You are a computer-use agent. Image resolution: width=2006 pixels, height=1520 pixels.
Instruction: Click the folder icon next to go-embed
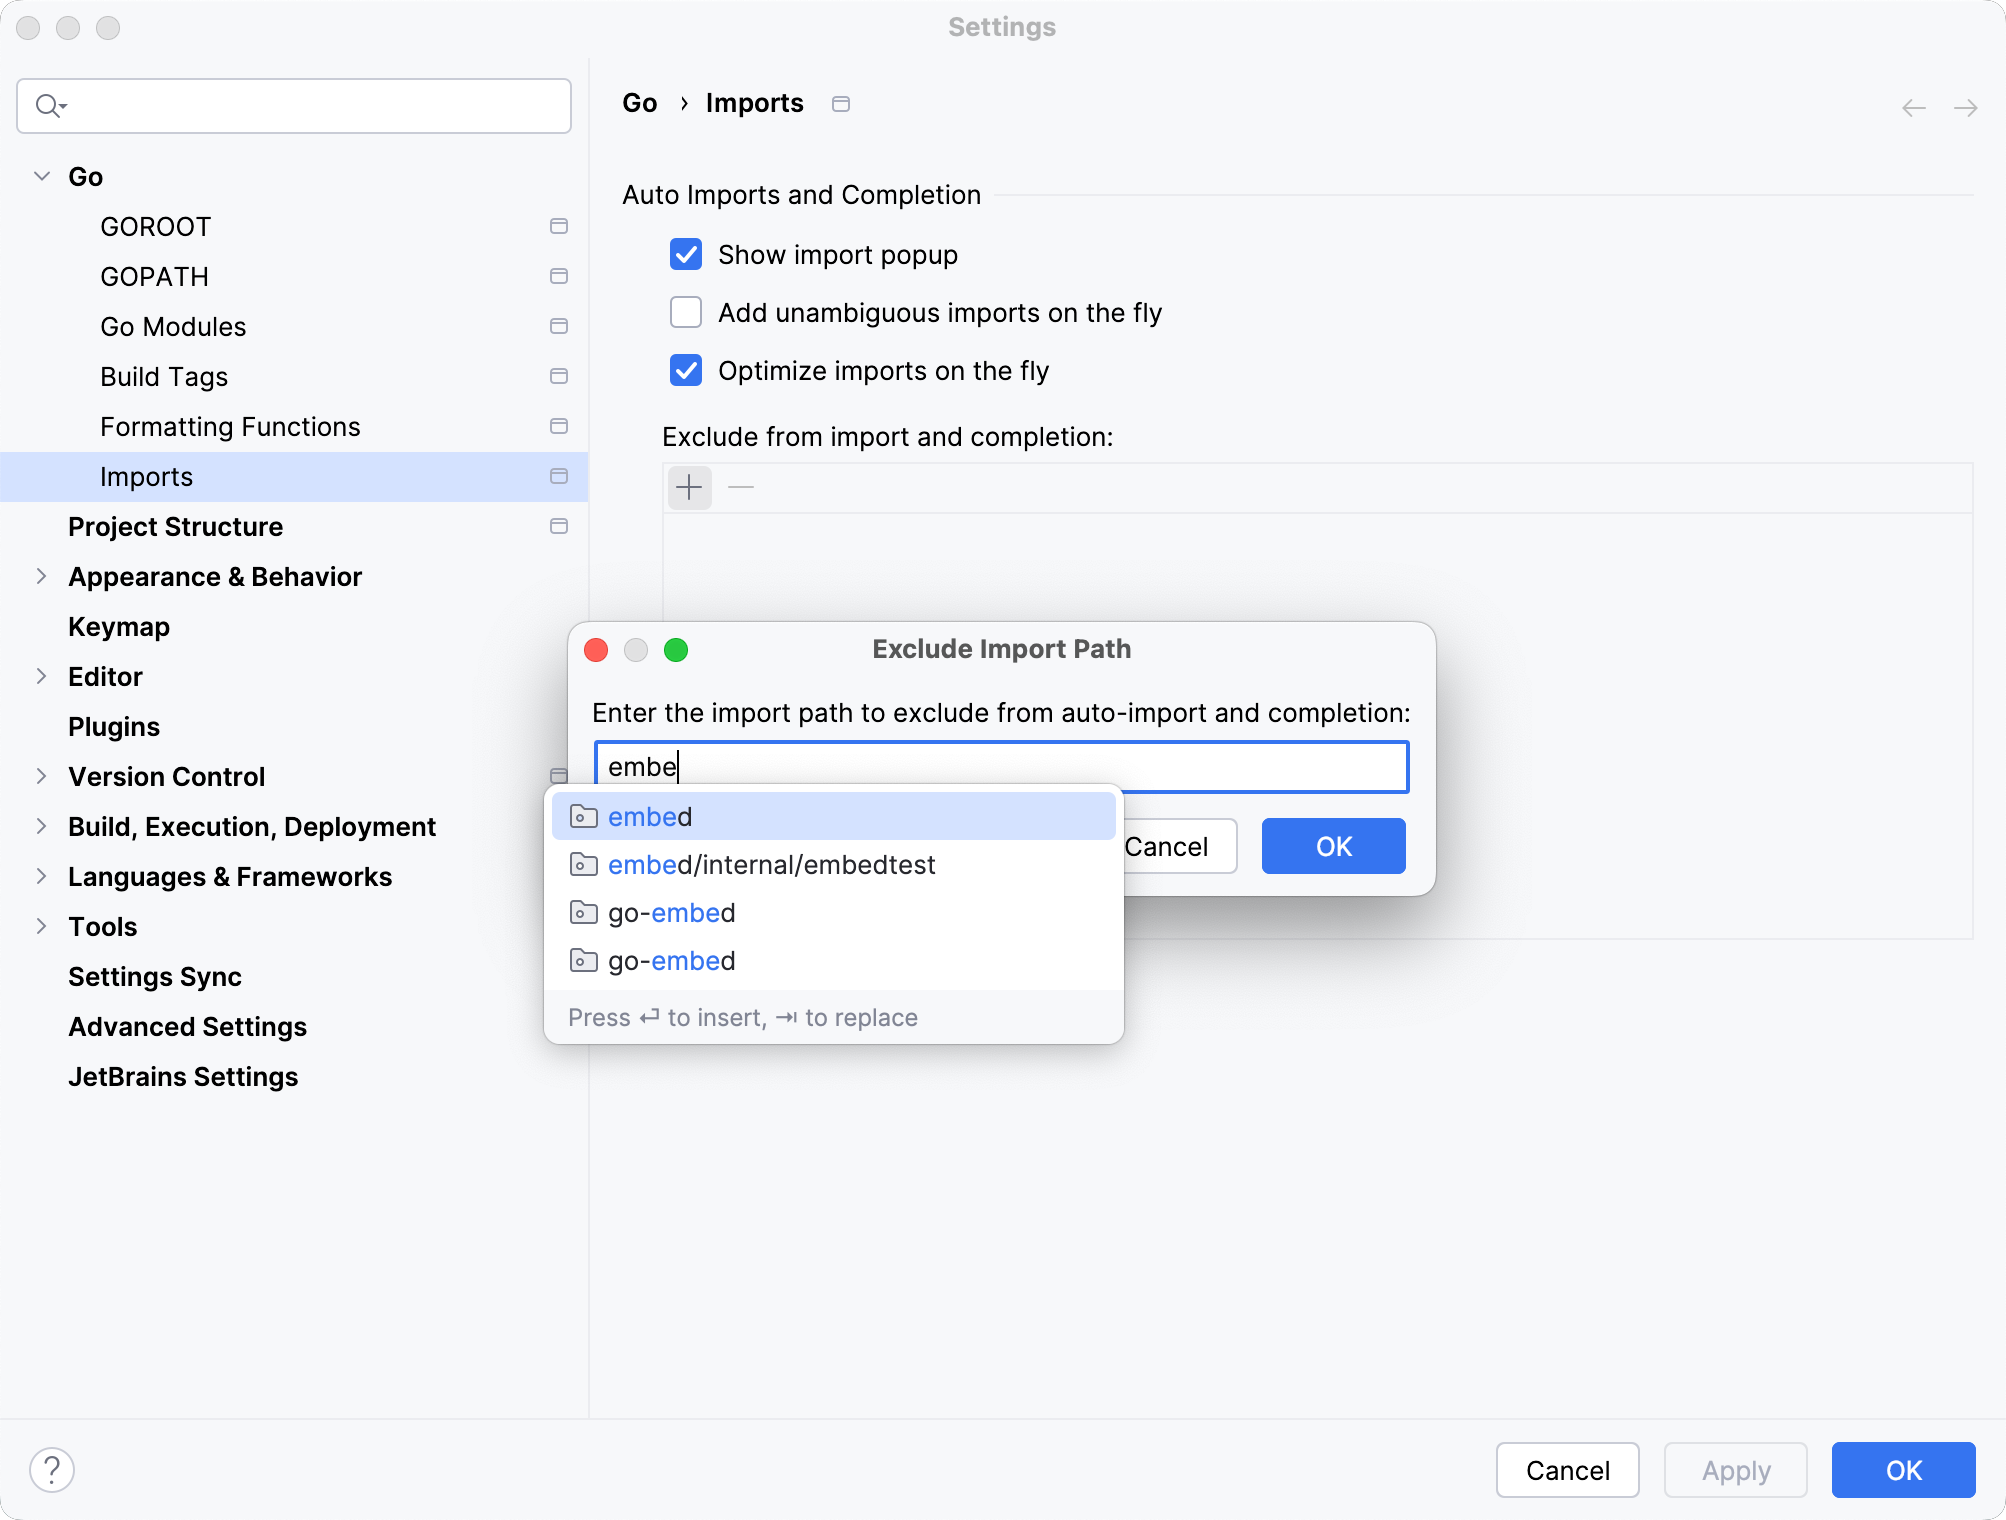[x=584, y=912]
